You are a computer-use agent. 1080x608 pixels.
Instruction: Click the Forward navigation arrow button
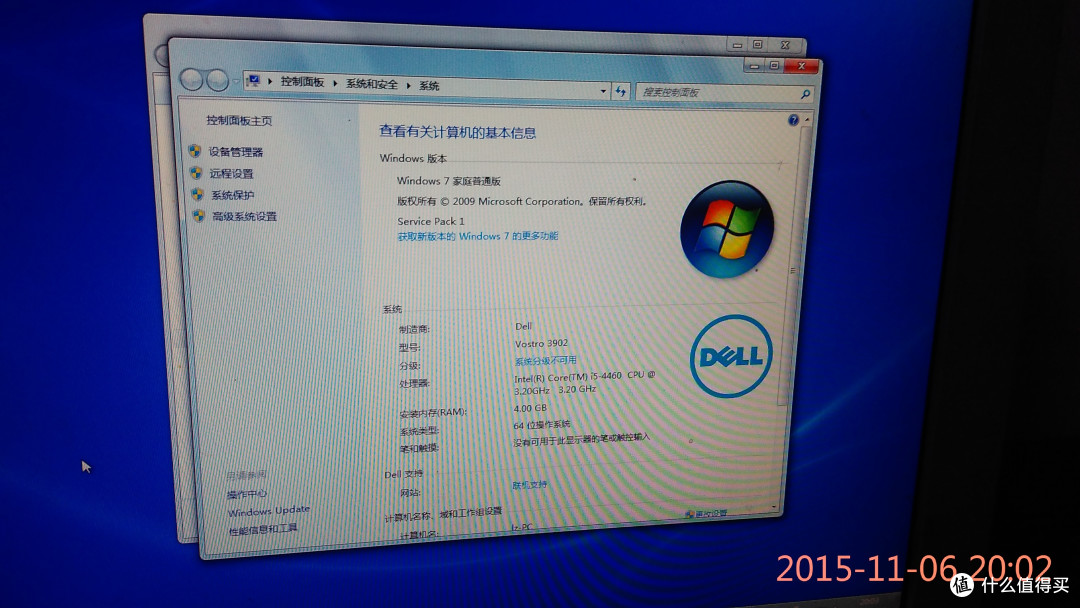click(x=218, y=81)
